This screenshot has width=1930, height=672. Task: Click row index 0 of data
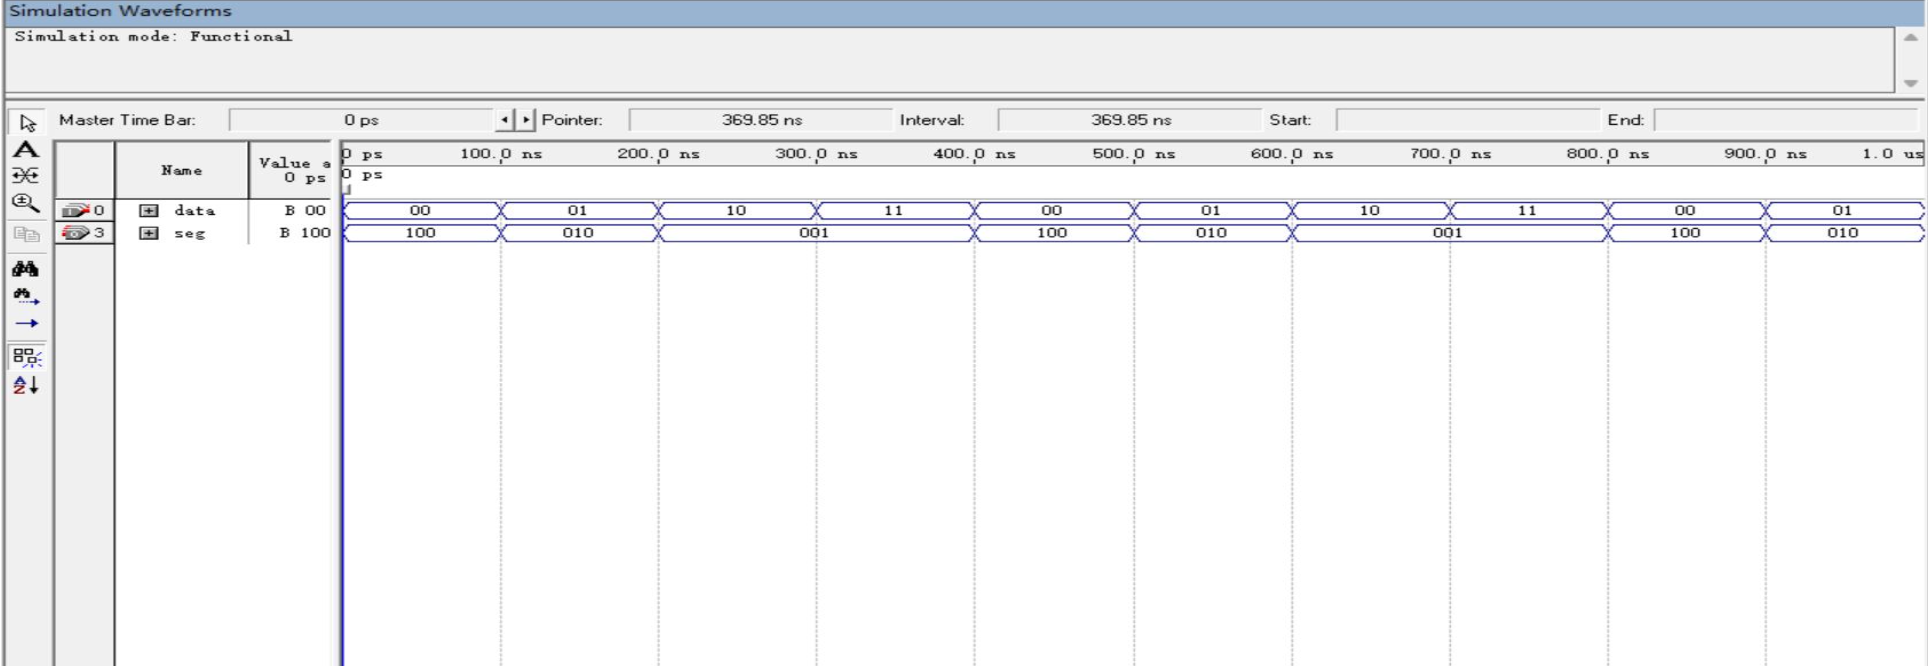click(x=99, y=211)
